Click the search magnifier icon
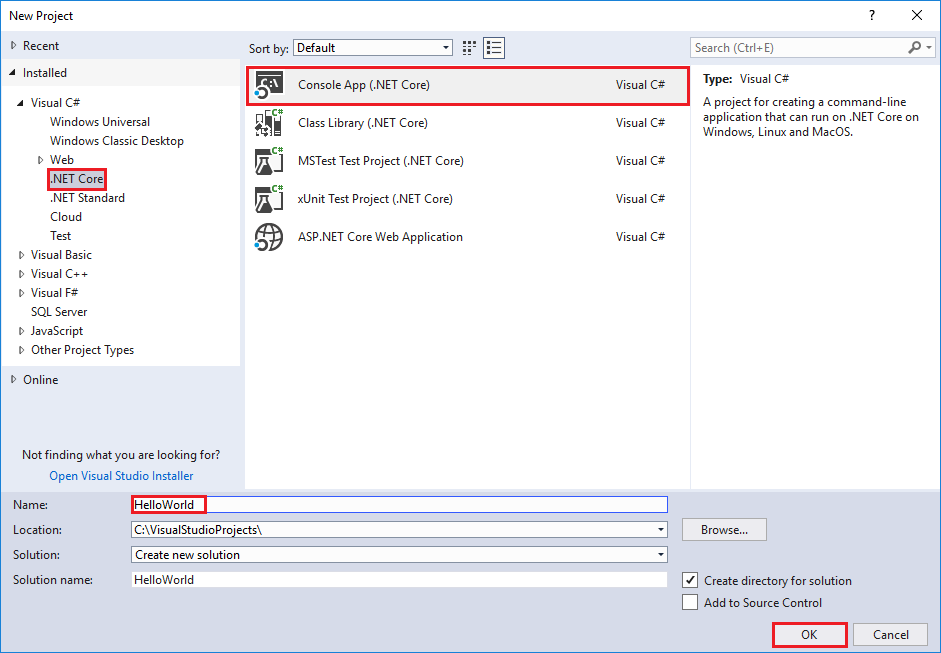941x653 pixels. (x=914, y=47)
